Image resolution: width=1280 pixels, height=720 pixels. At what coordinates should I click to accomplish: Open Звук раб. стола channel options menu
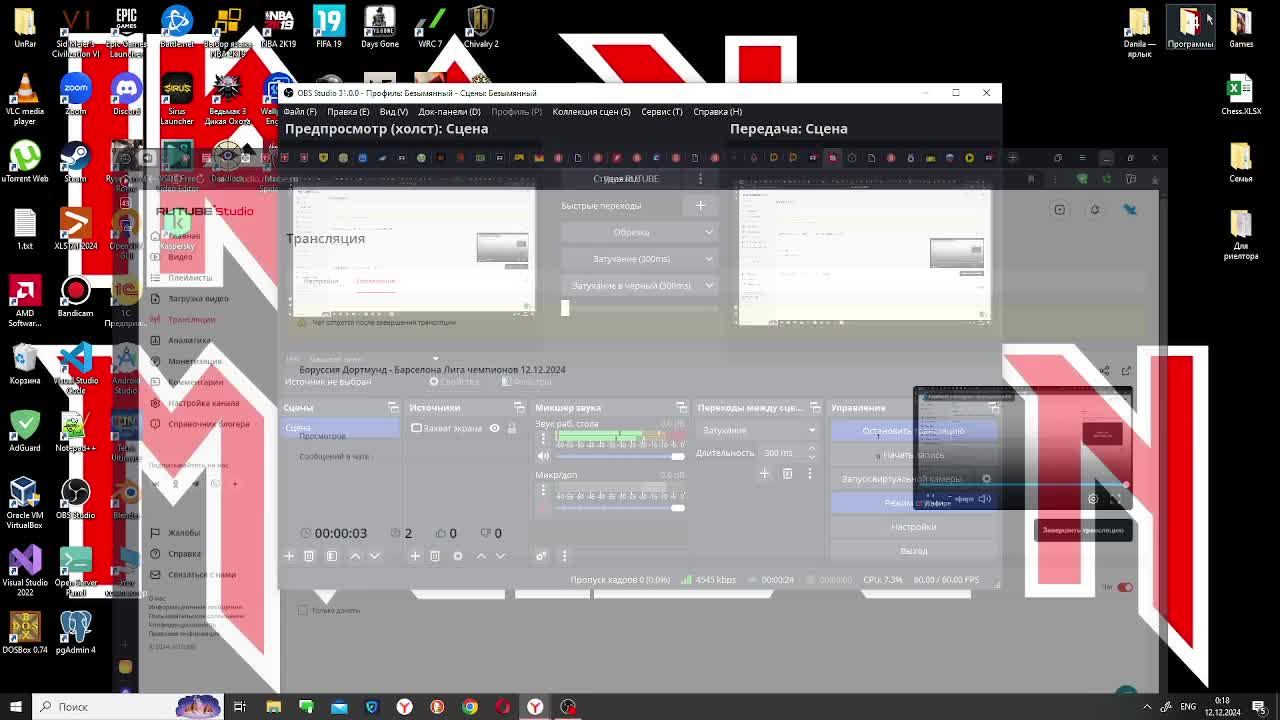(x=543, y=438)
